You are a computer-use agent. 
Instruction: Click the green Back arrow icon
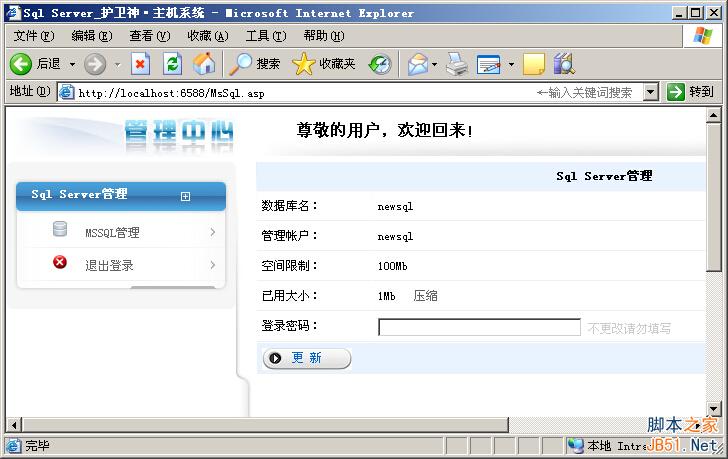tap(21, 64)
